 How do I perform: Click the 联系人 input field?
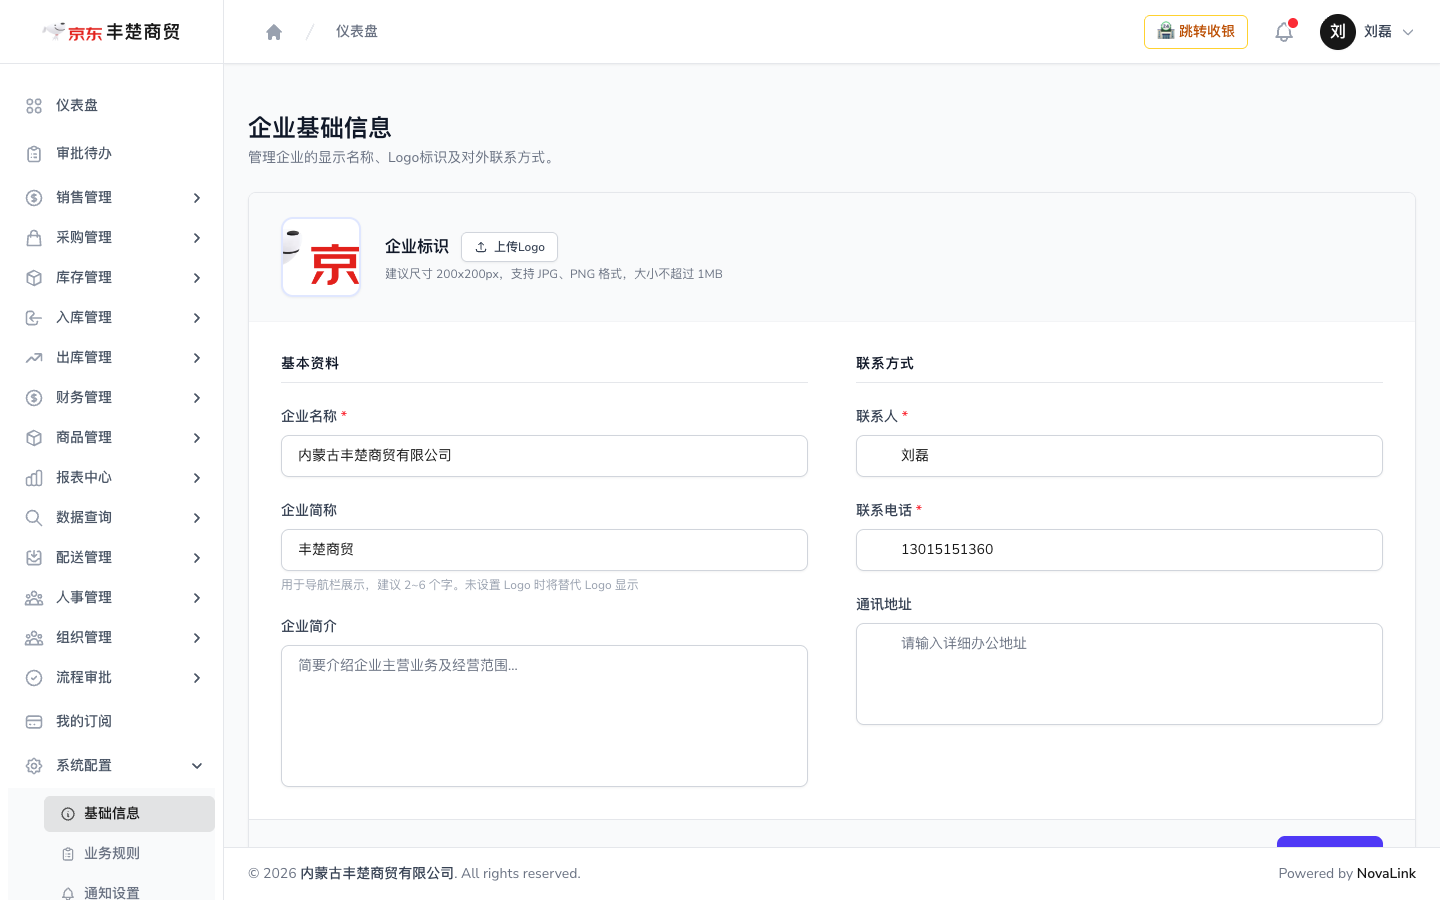(x=1119, y=456)
